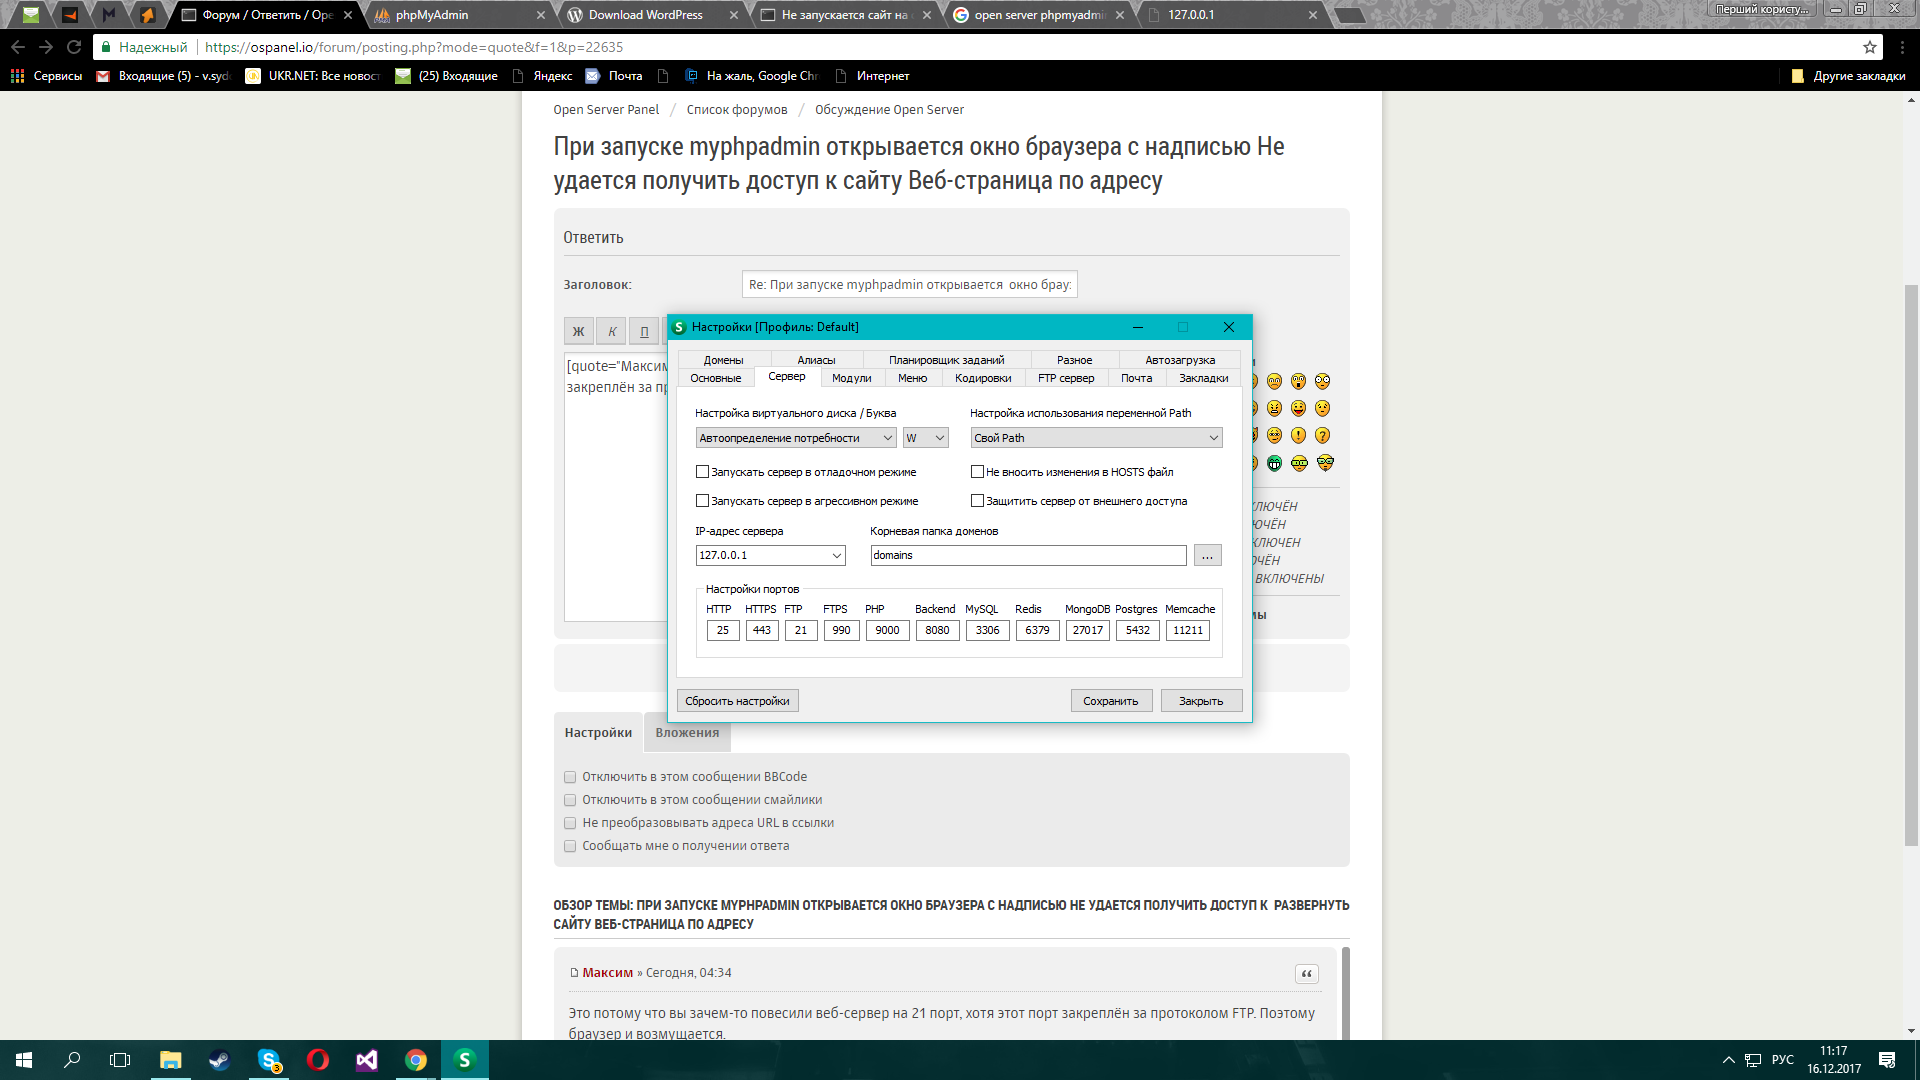Check 'Не вносить изменения в HOSTS файл'

point(977,472)
